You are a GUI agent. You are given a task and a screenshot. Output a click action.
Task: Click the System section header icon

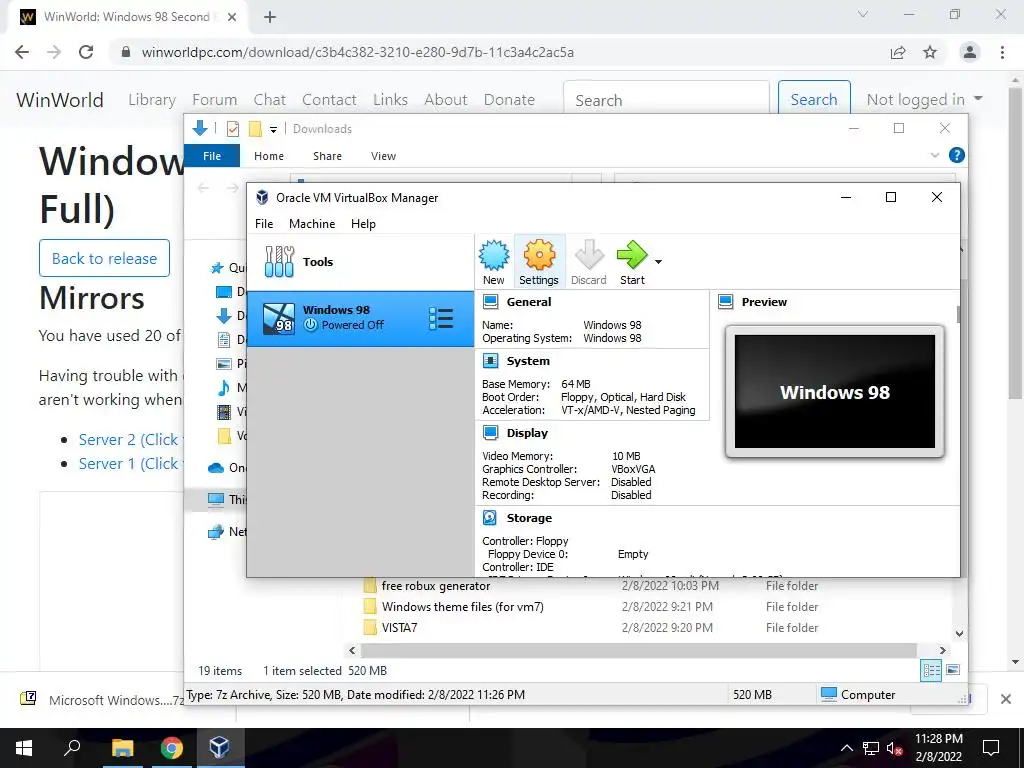click(490, 360)
